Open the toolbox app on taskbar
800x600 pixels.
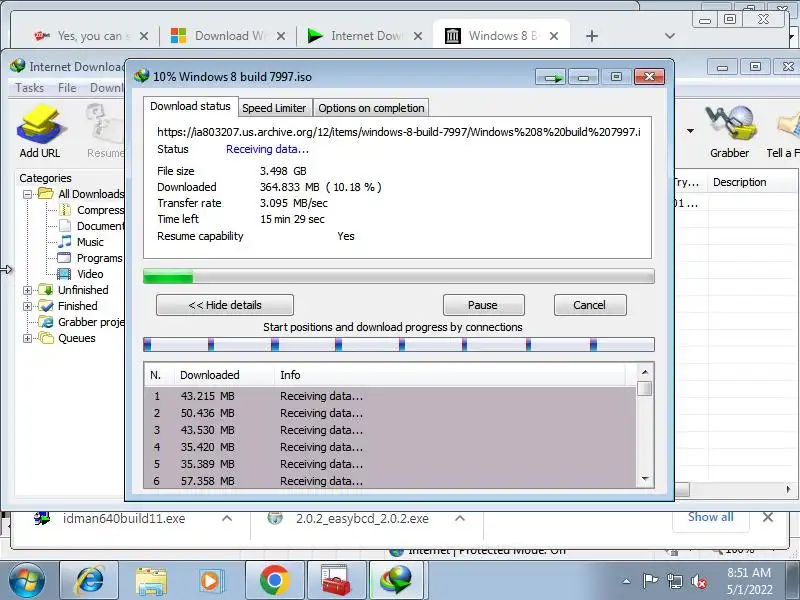336,580
